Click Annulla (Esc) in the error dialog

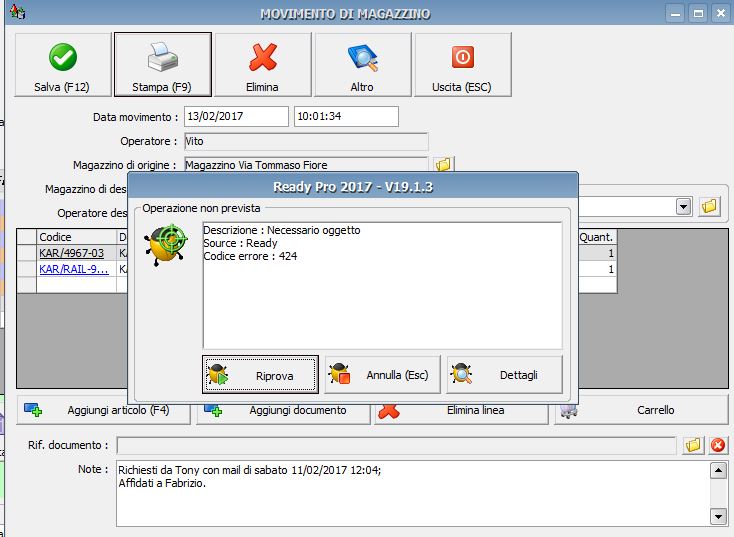[382, 375]
